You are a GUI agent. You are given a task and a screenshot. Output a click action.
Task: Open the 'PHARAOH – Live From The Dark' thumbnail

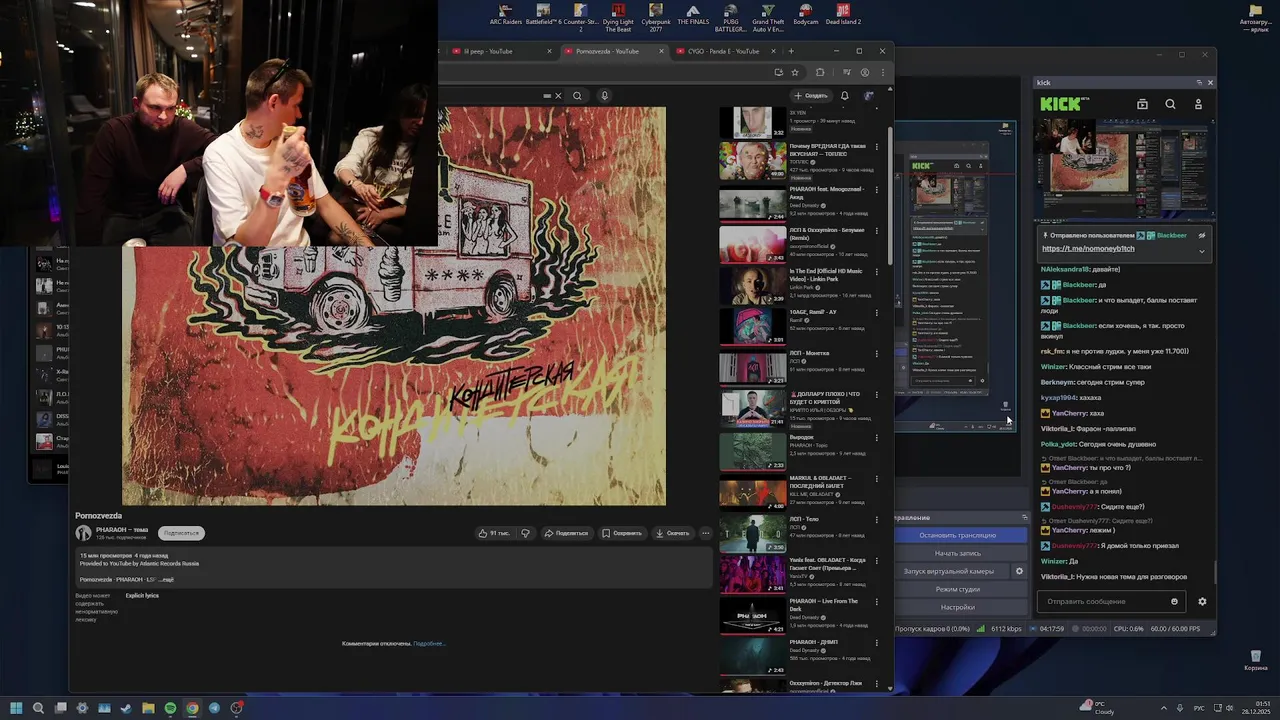[x=753, y=616]
